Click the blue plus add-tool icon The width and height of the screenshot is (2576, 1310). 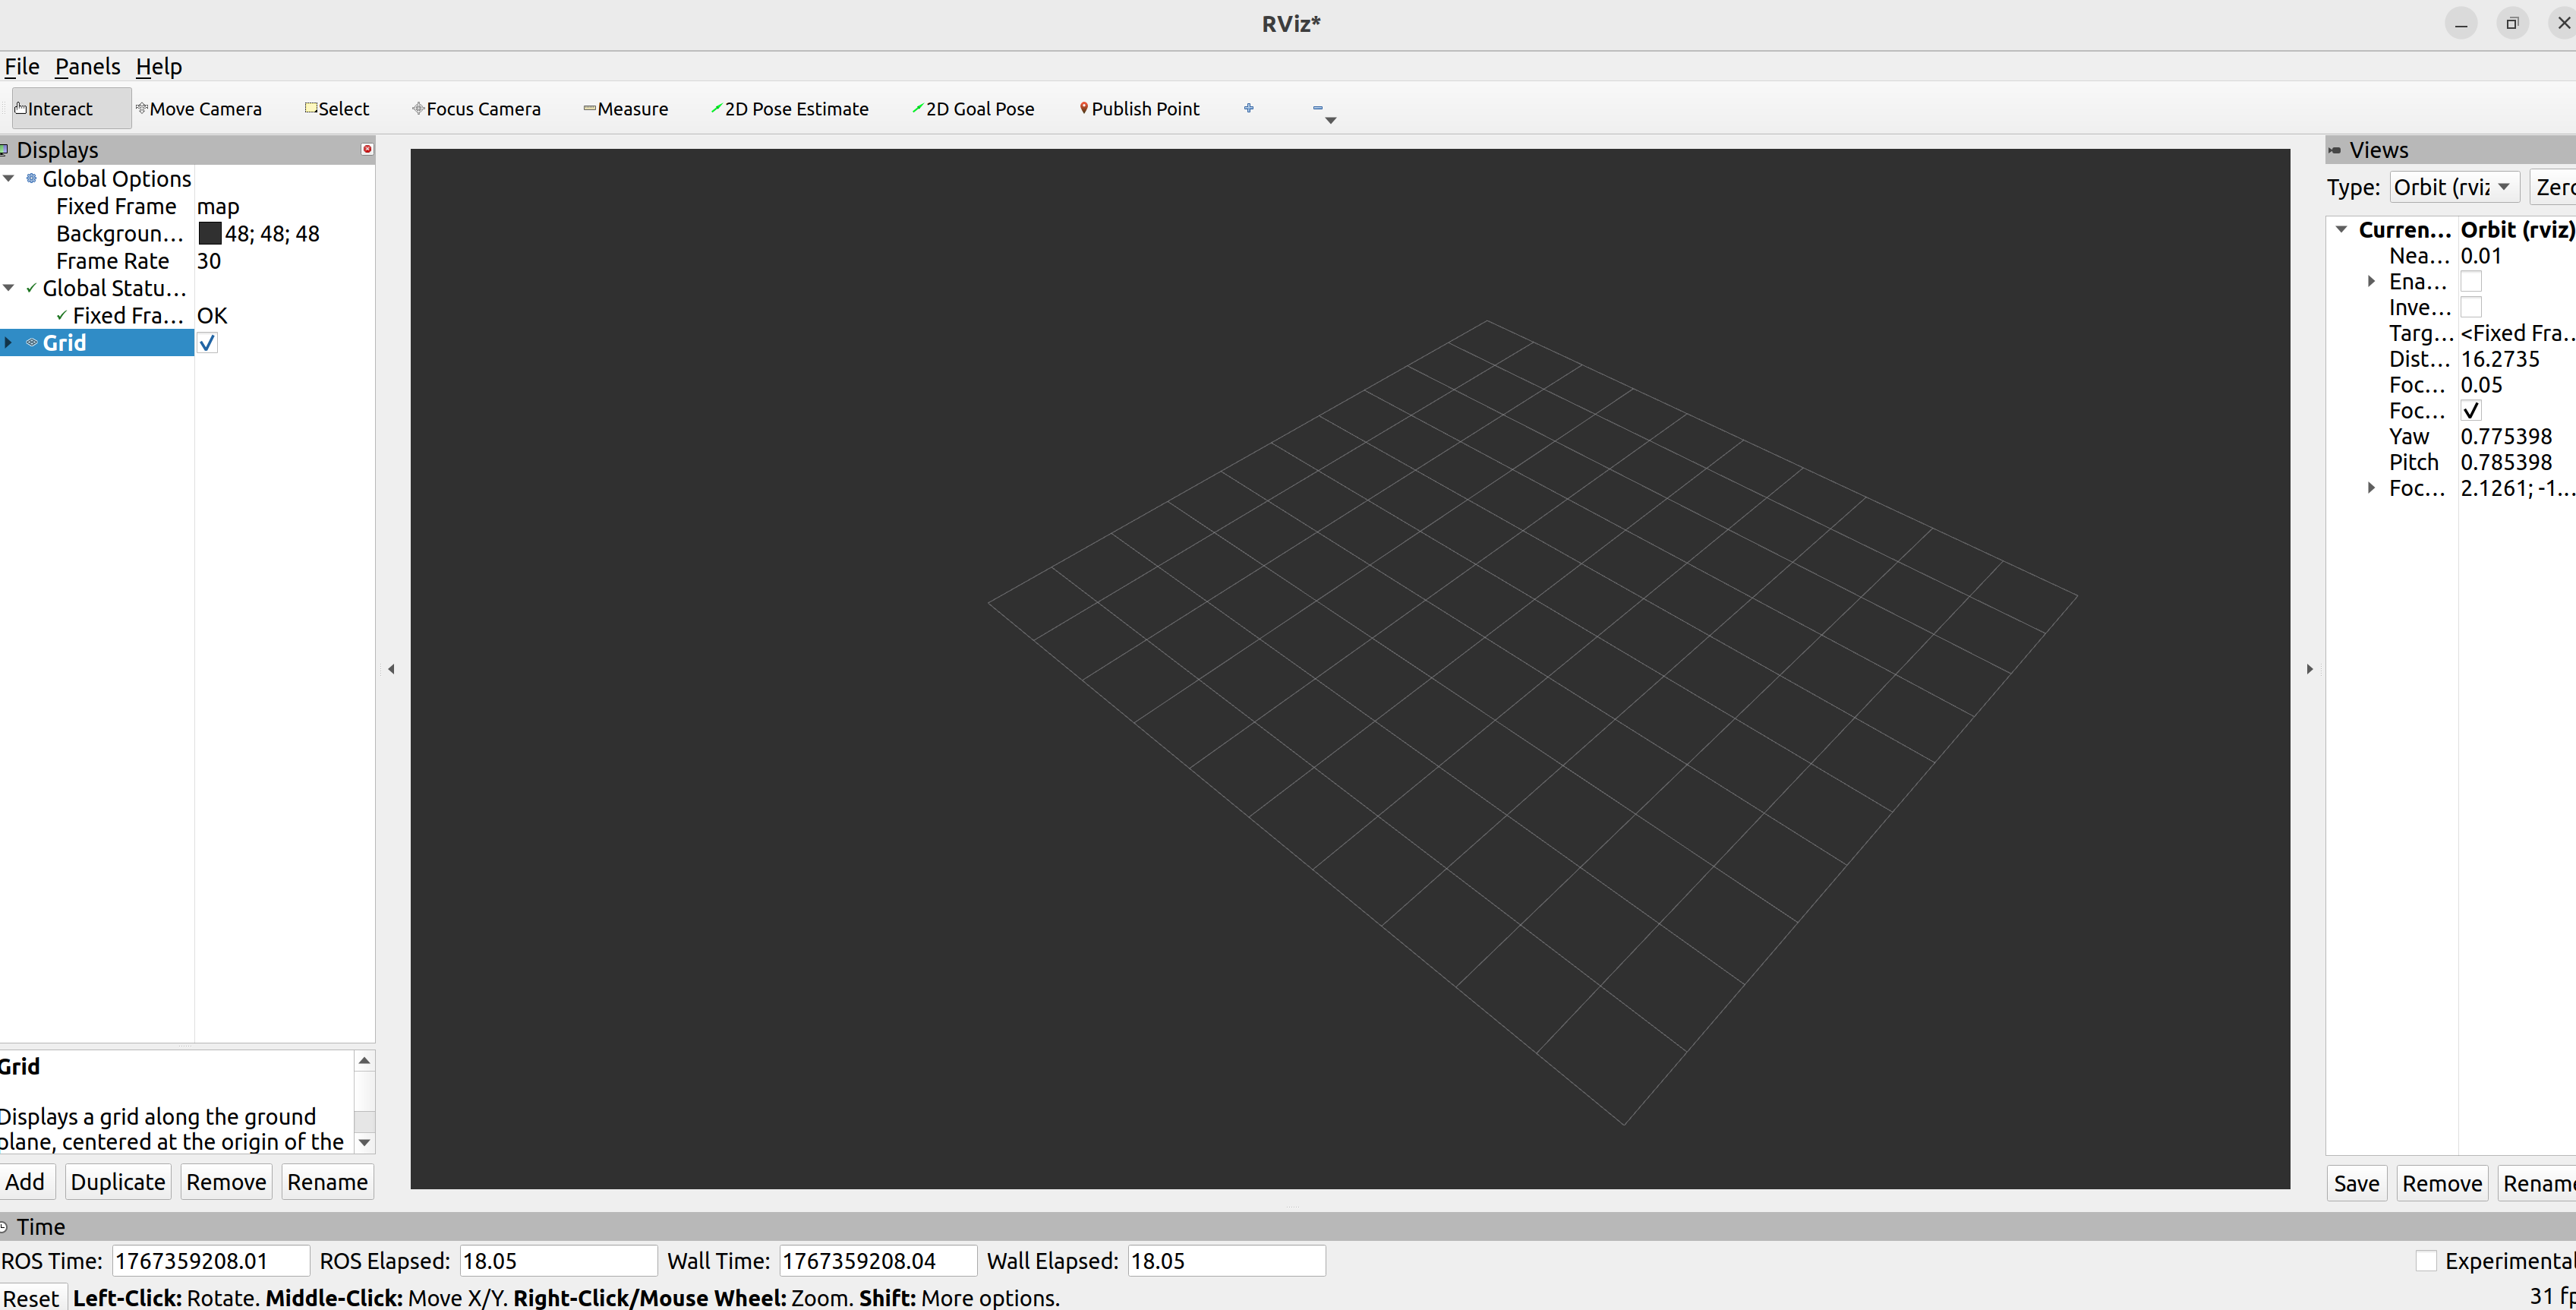click(1248, 108)
